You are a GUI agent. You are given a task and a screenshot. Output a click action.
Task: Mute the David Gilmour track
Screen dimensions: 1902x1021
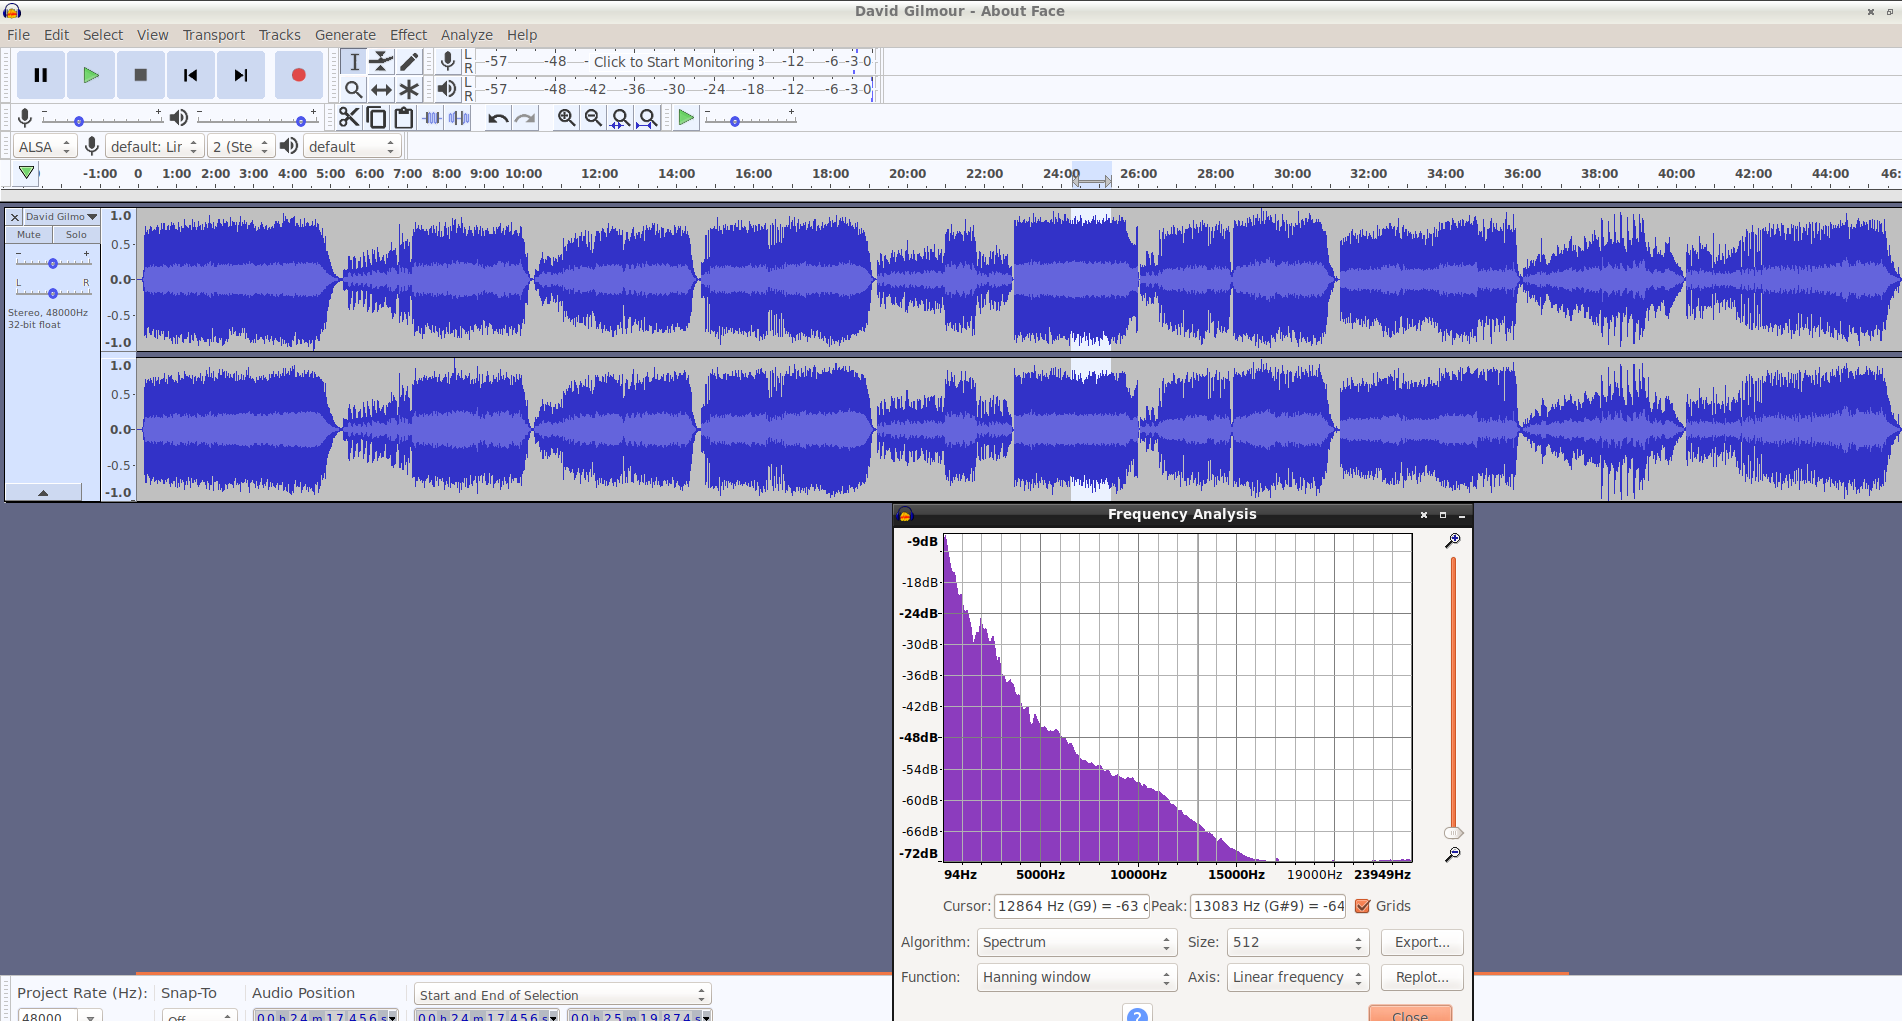coord(29,235)
